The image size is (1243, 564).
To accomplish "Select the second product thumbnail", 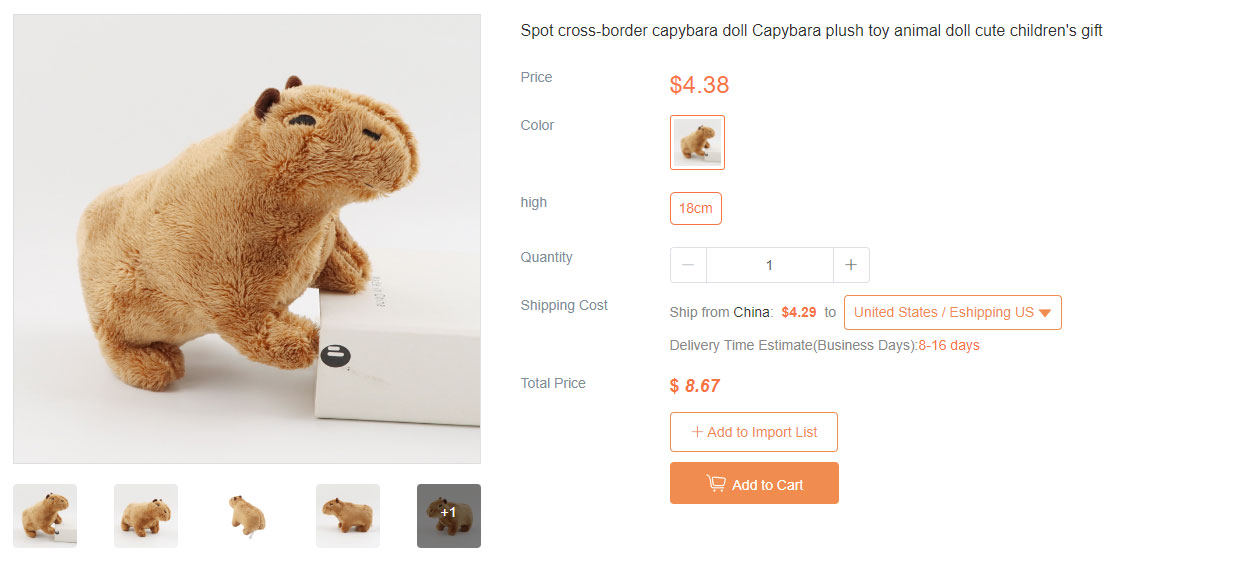I will (x=146, y=516).
